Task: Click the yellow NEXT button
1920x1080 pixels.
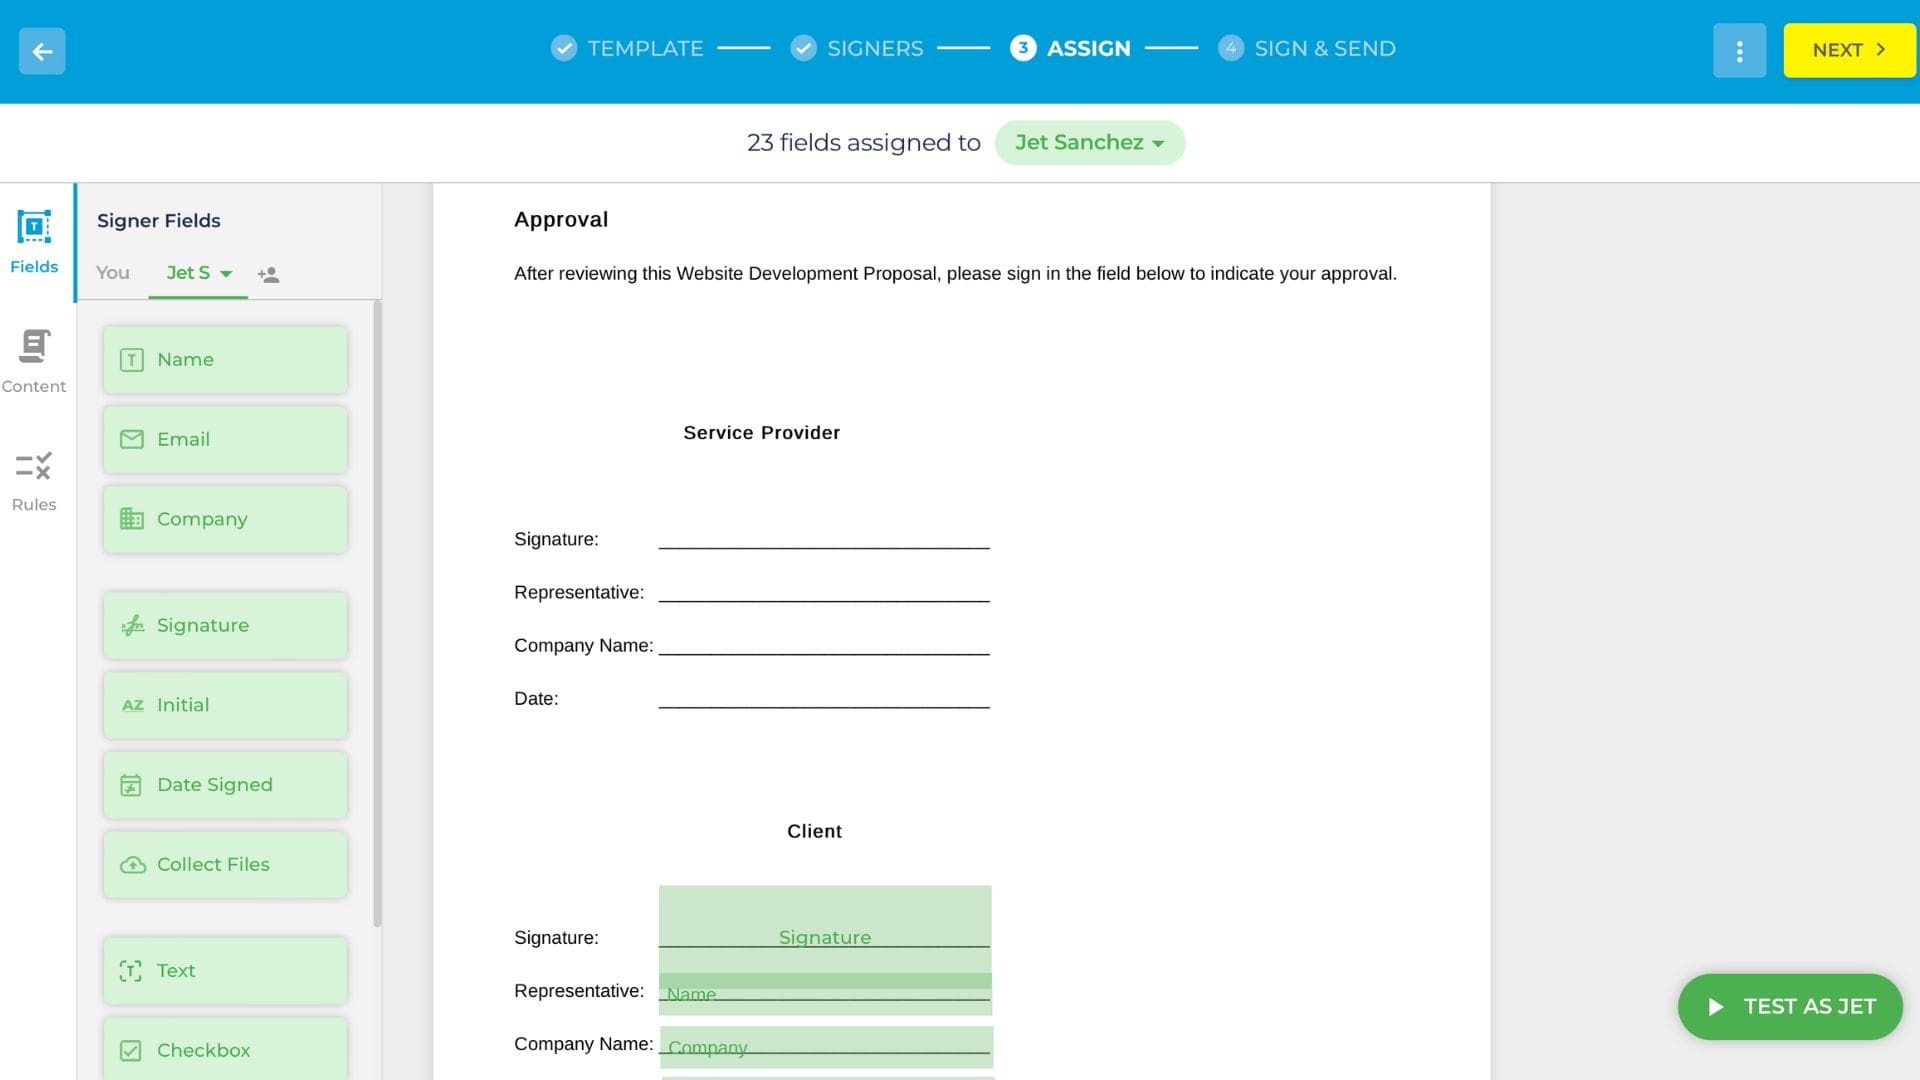Action: click(1849, 50)
